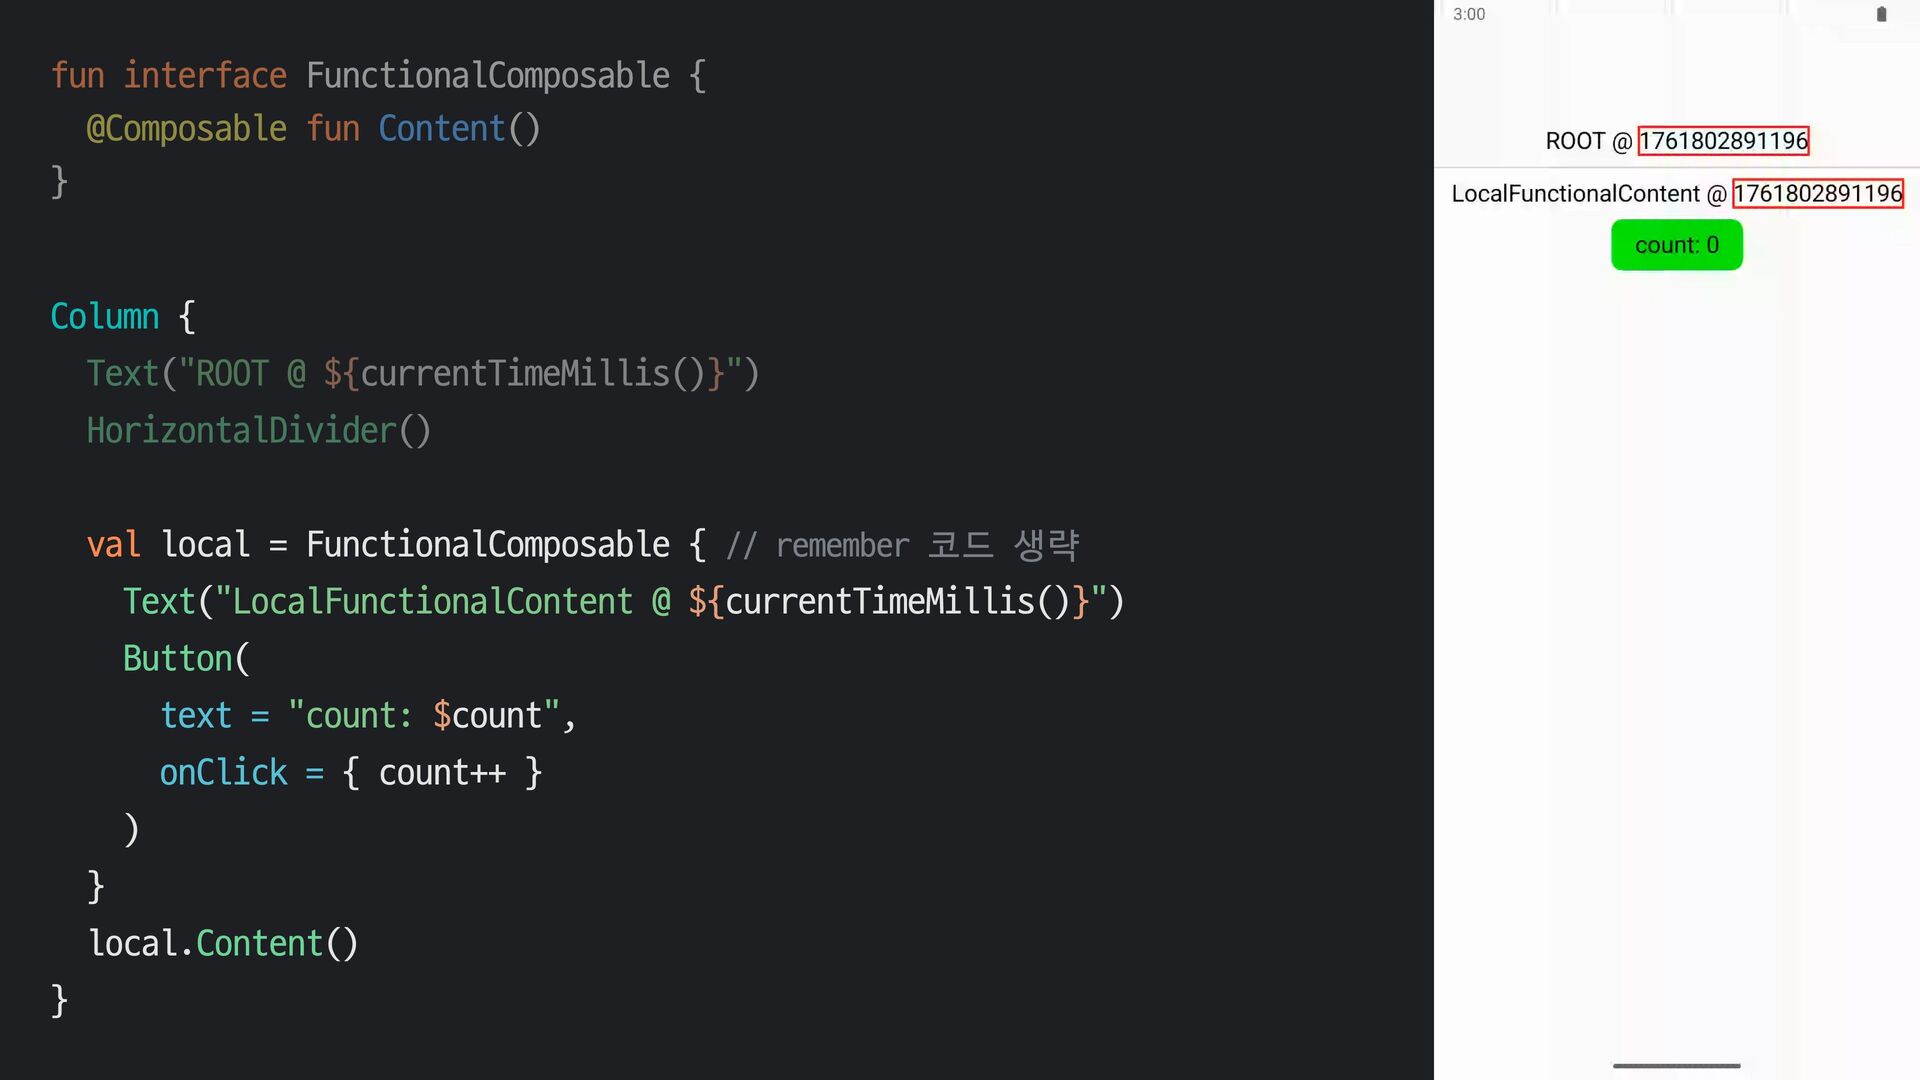Tap the green count: 0 button
Viewport: 1920px width, 1080px height.
click(1676, 245)
